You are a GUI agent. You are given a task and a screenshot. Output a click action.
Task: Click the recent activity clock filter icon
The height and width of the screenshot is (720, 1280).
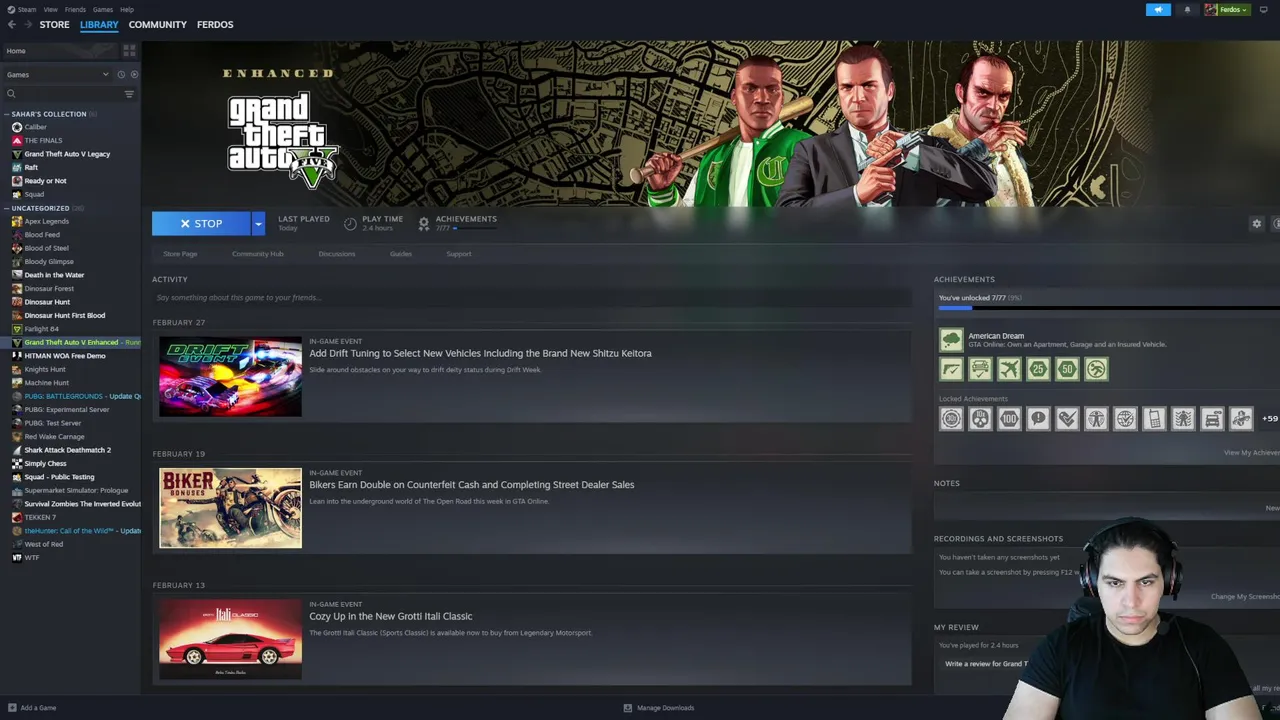[x=121, y=74]
